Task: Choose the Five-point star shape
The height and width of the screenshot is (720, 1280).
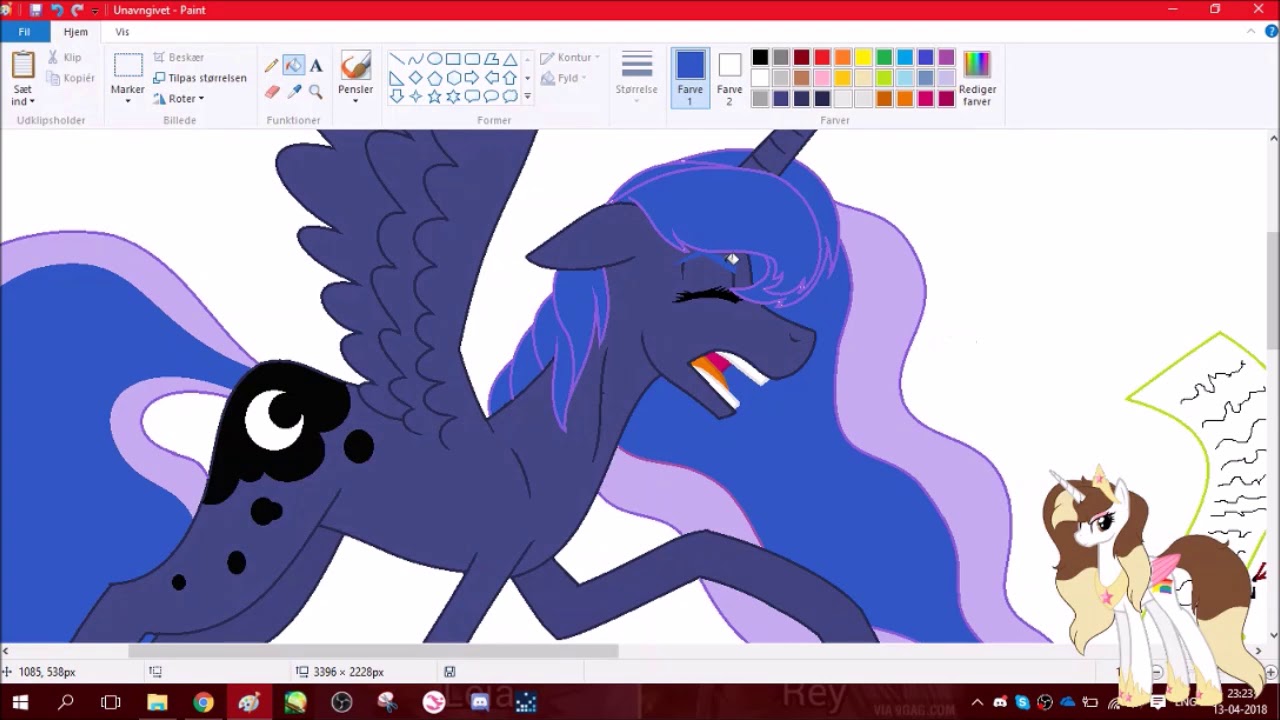Action: (434, 97)
